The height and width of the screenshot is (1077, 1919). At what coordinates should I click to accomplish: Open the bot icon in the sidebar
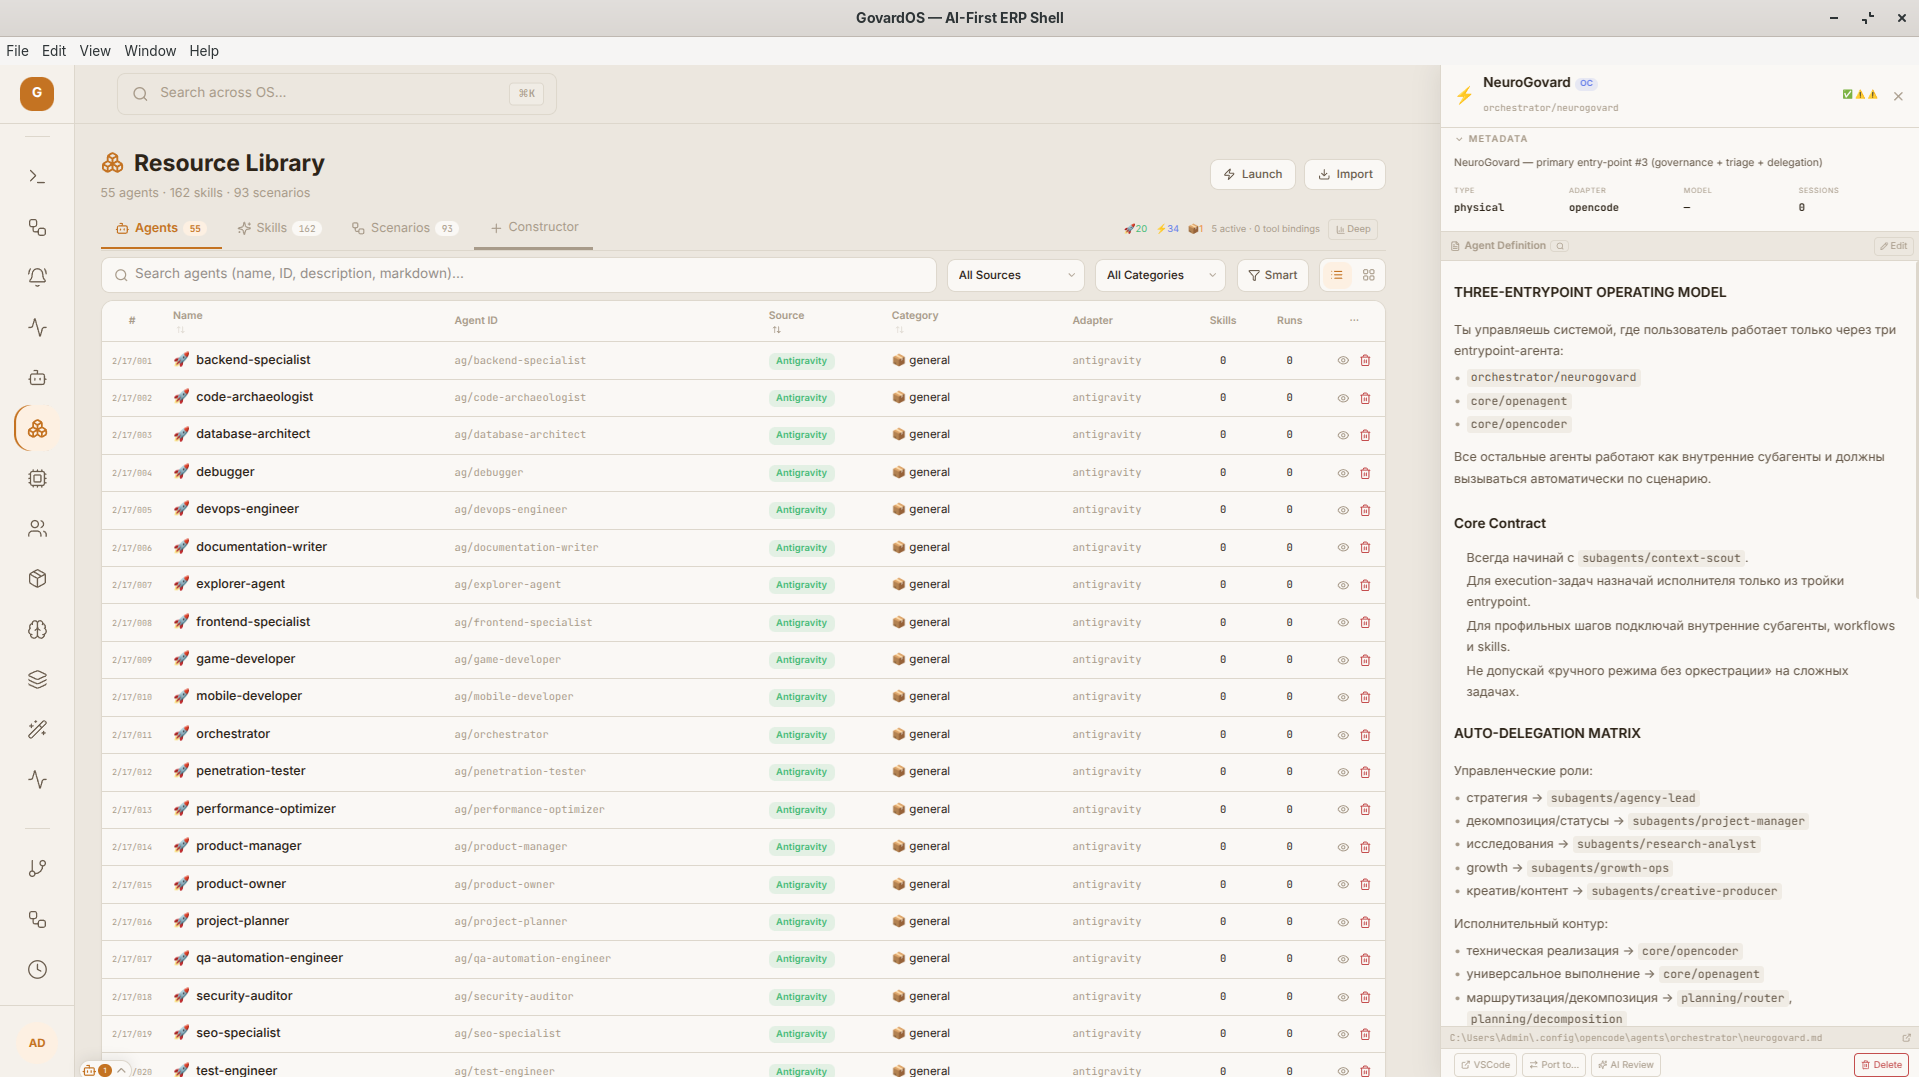coord(37,378)
